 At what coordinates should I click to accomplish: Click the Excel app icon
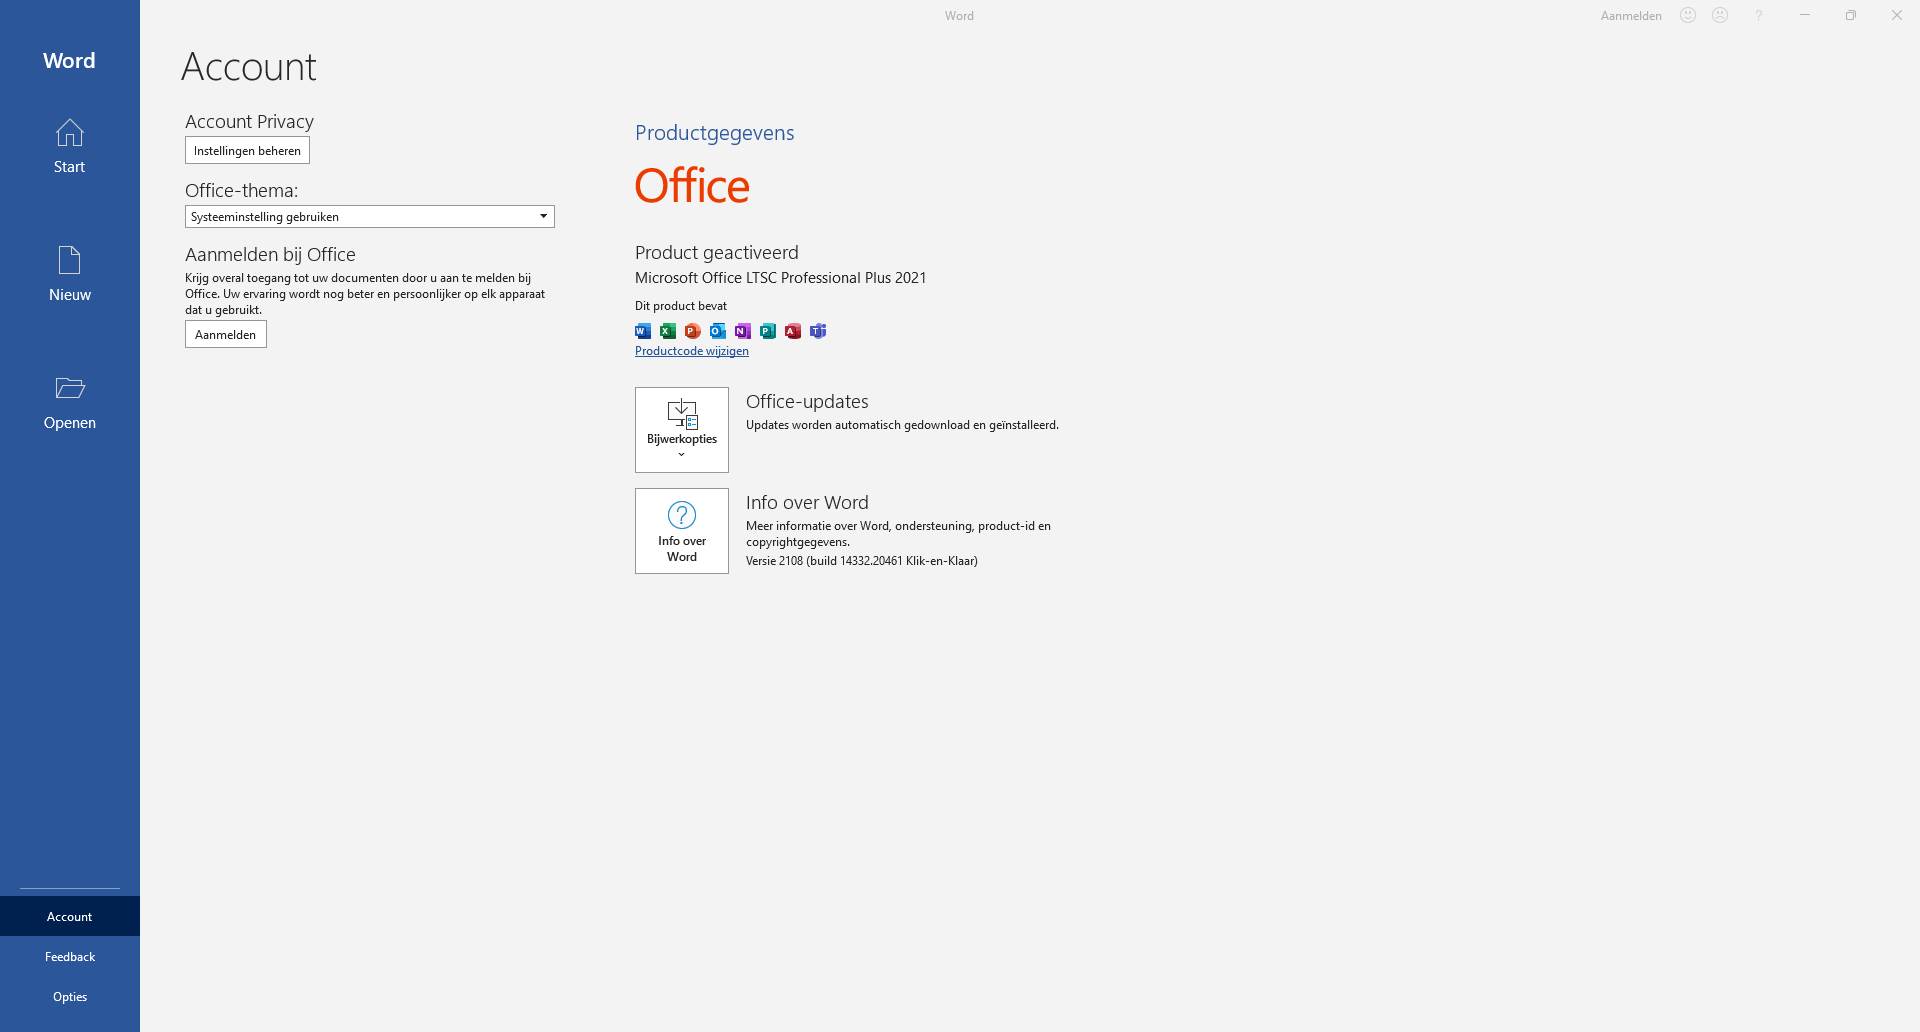tap(668, 331)
